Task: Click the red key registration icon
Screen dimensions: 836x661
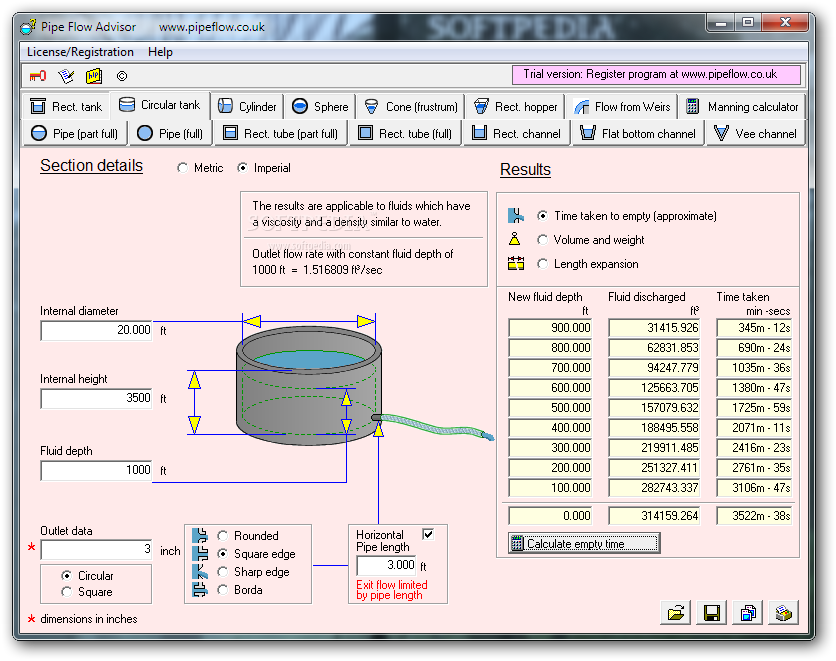Action: [x=38, y=76]
